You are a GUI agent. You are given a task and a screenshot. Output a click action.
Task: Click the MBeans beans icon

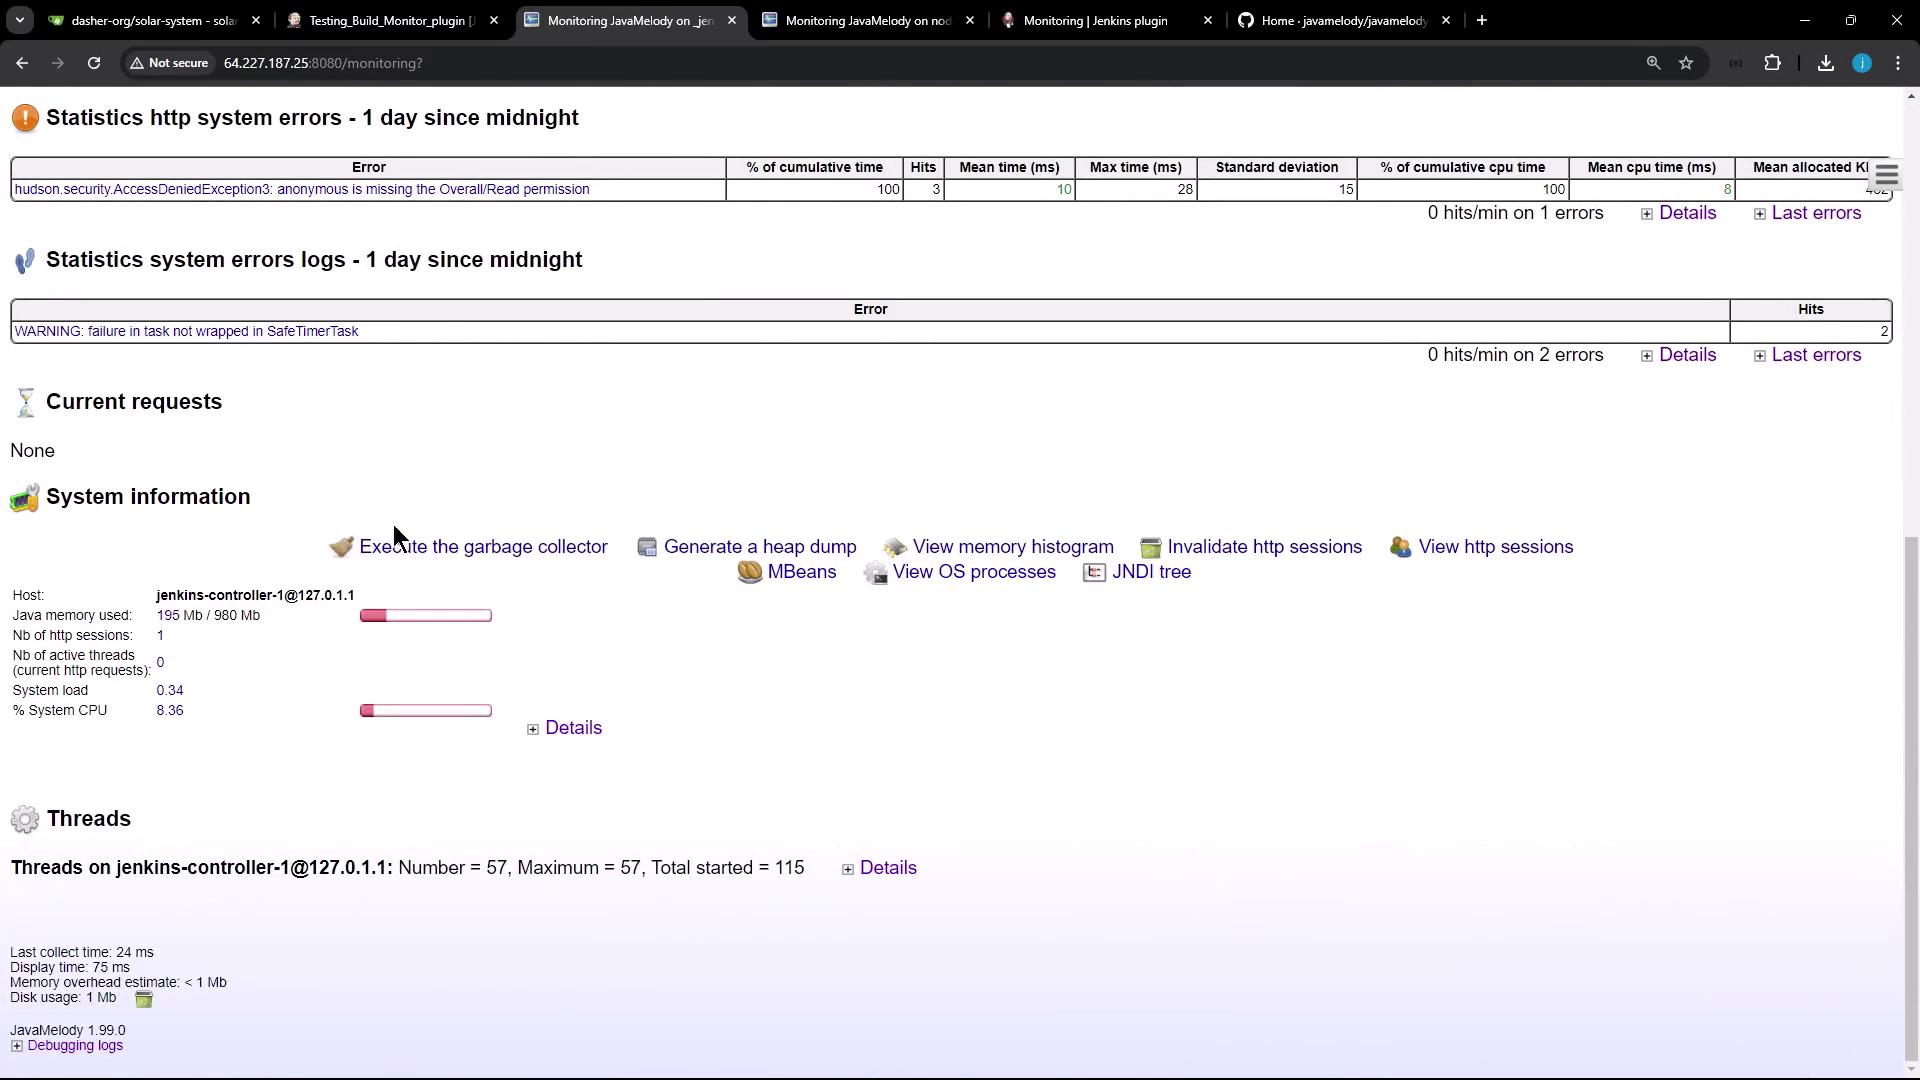pos(749,572)
